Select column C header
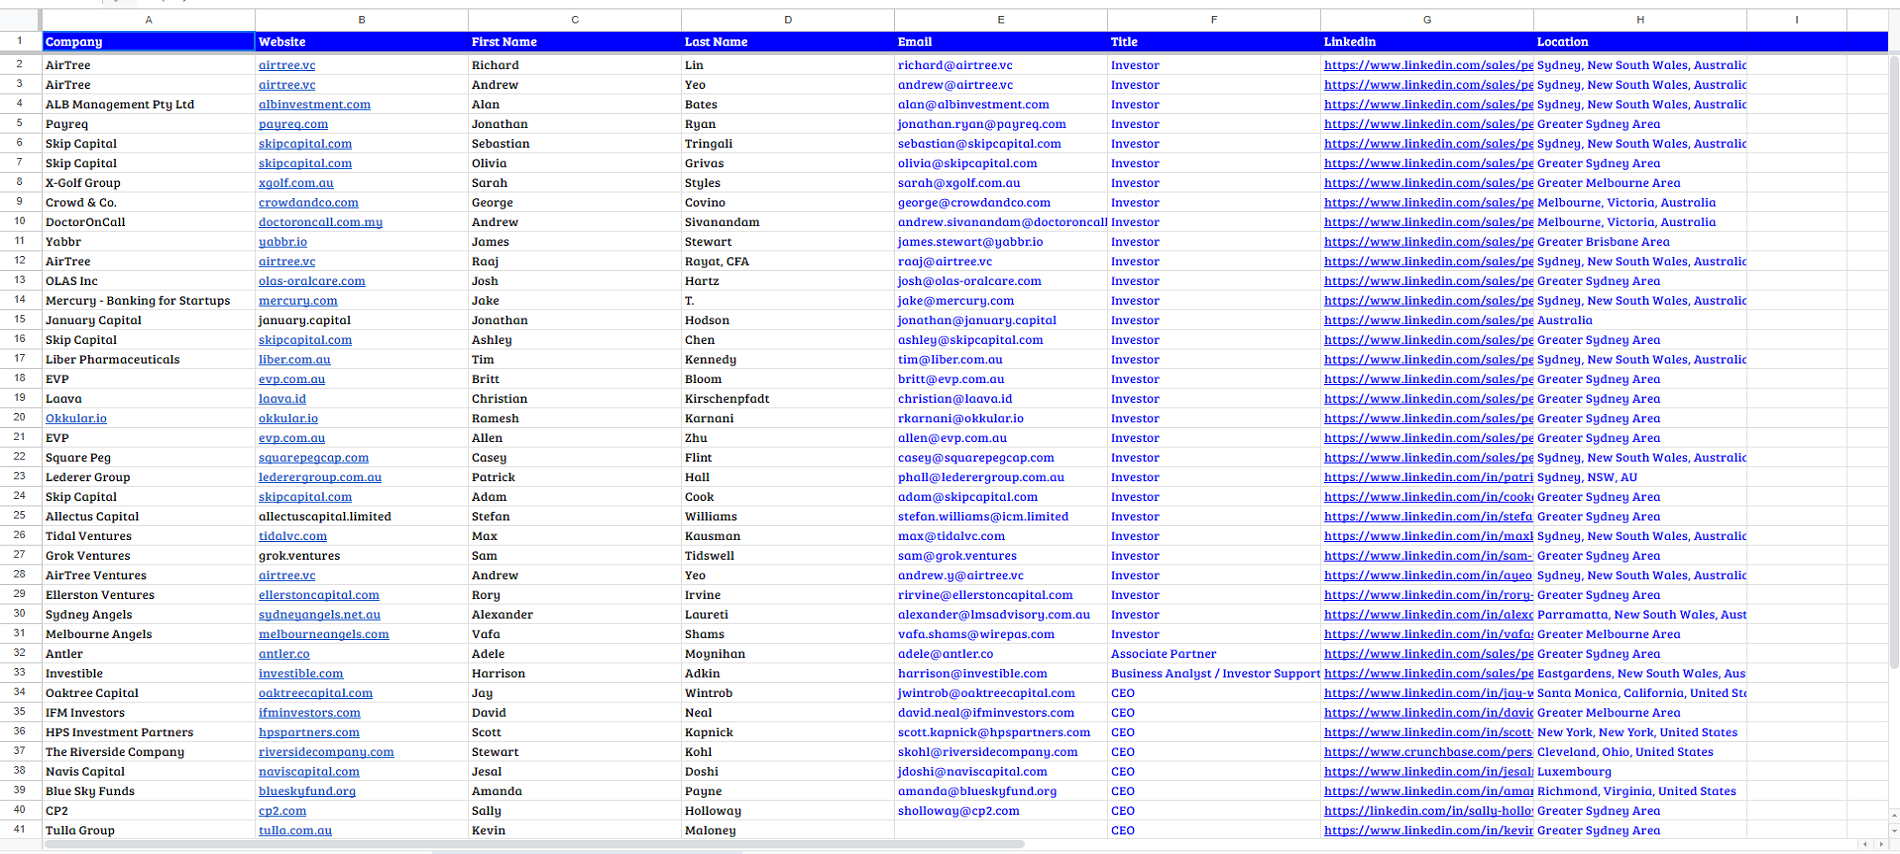Viewport: 1900px width, 854px height. 574,20
